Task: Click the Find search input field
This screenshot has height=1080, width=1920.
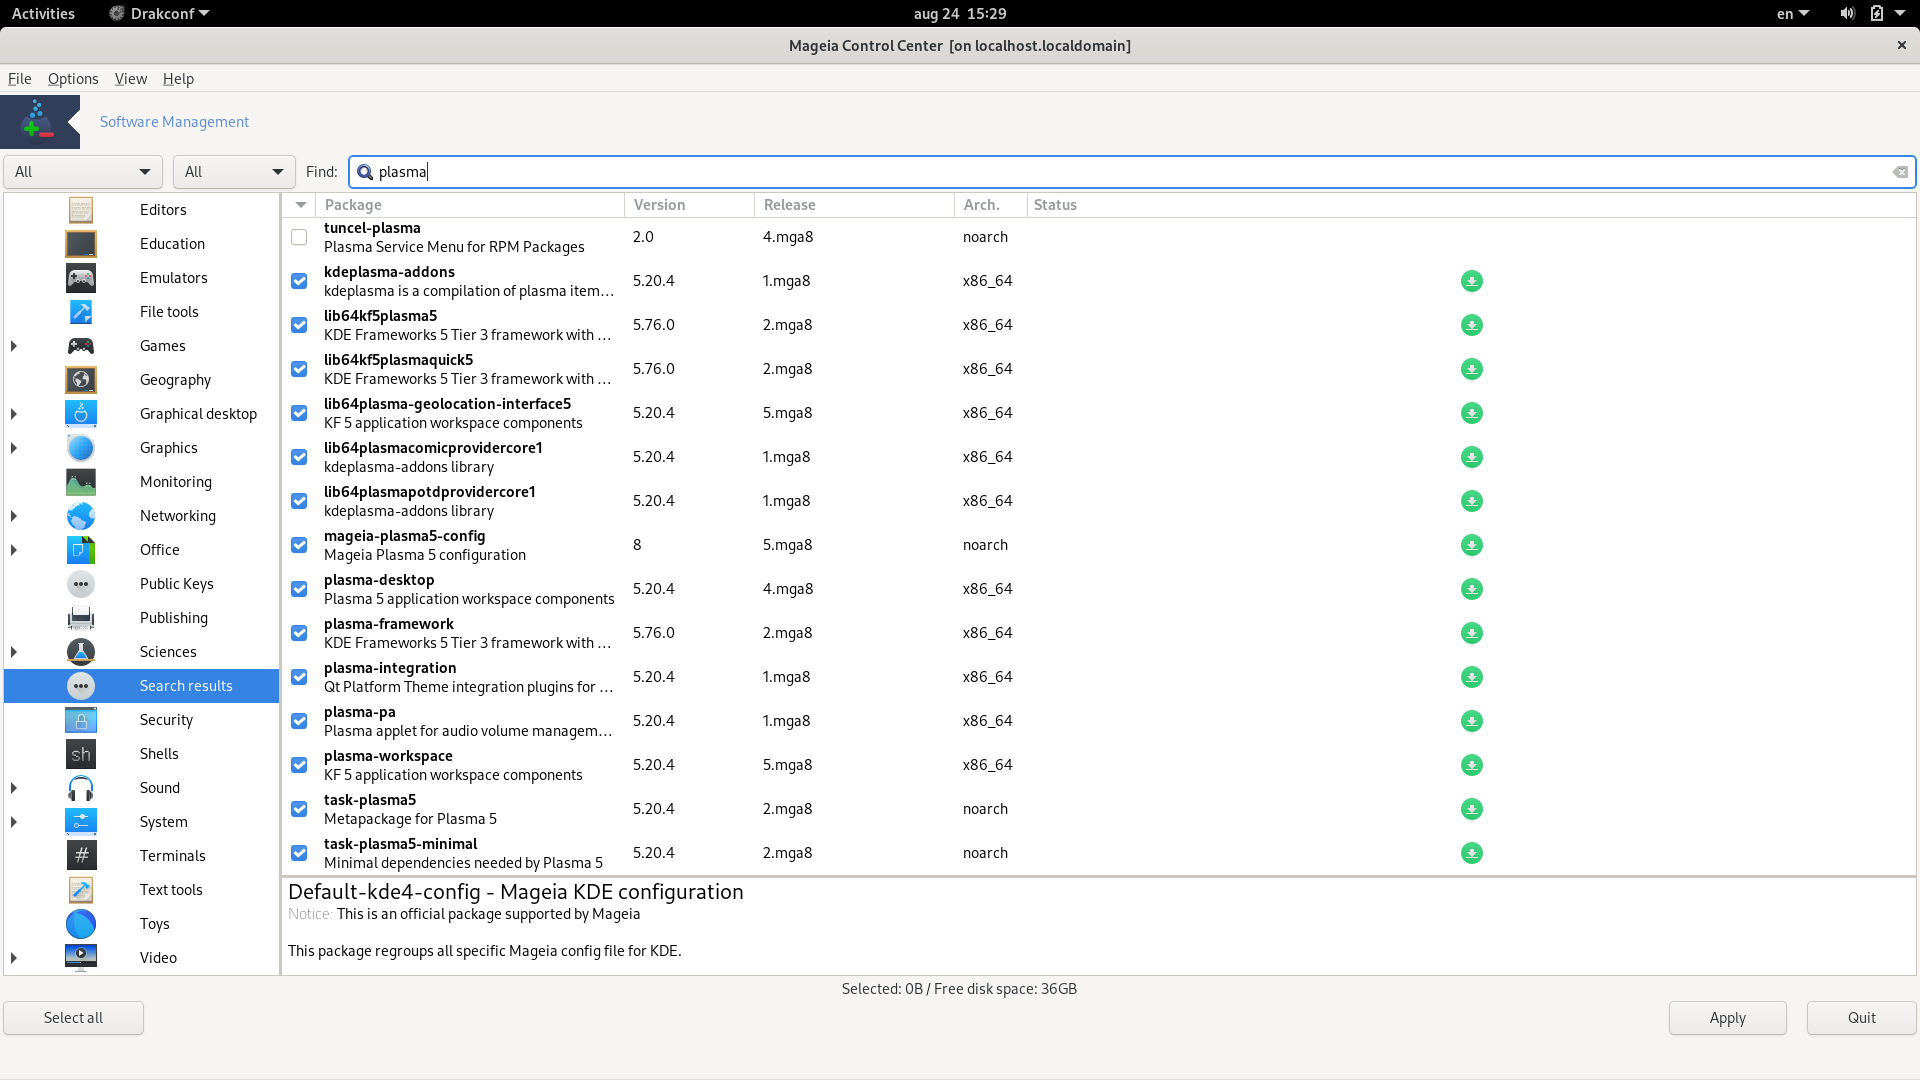Action: point(1132,172)
